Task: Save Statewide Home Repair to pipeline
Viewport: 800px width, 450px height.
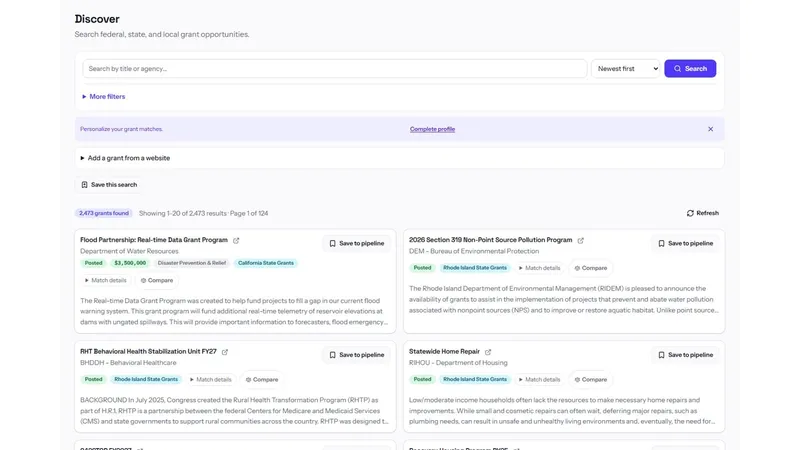Action: click(685, 355)
